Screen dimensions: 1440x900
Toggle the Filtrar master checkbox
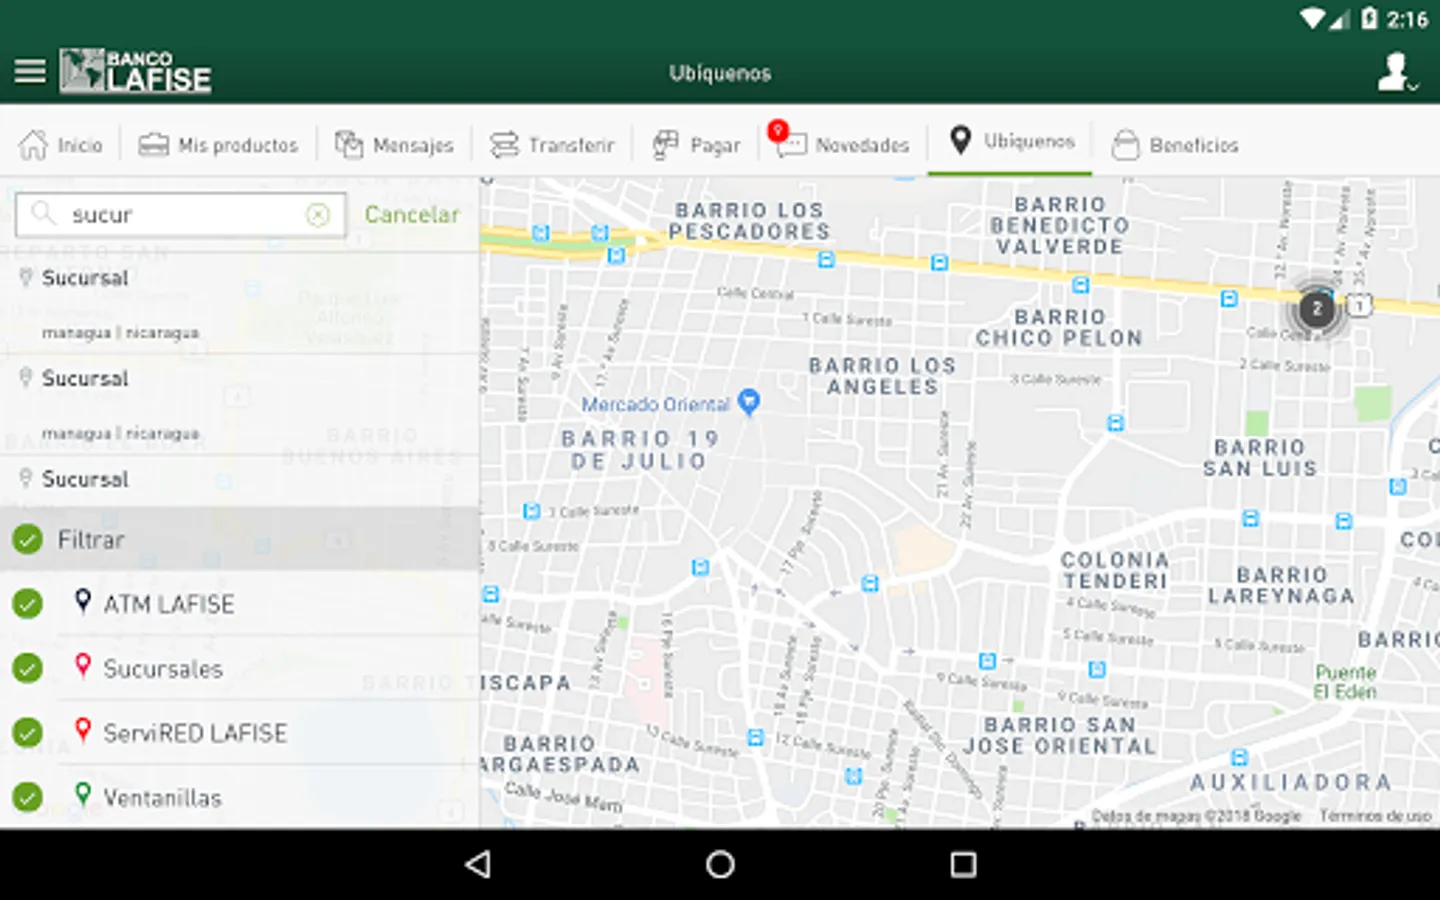coord(28,540)
